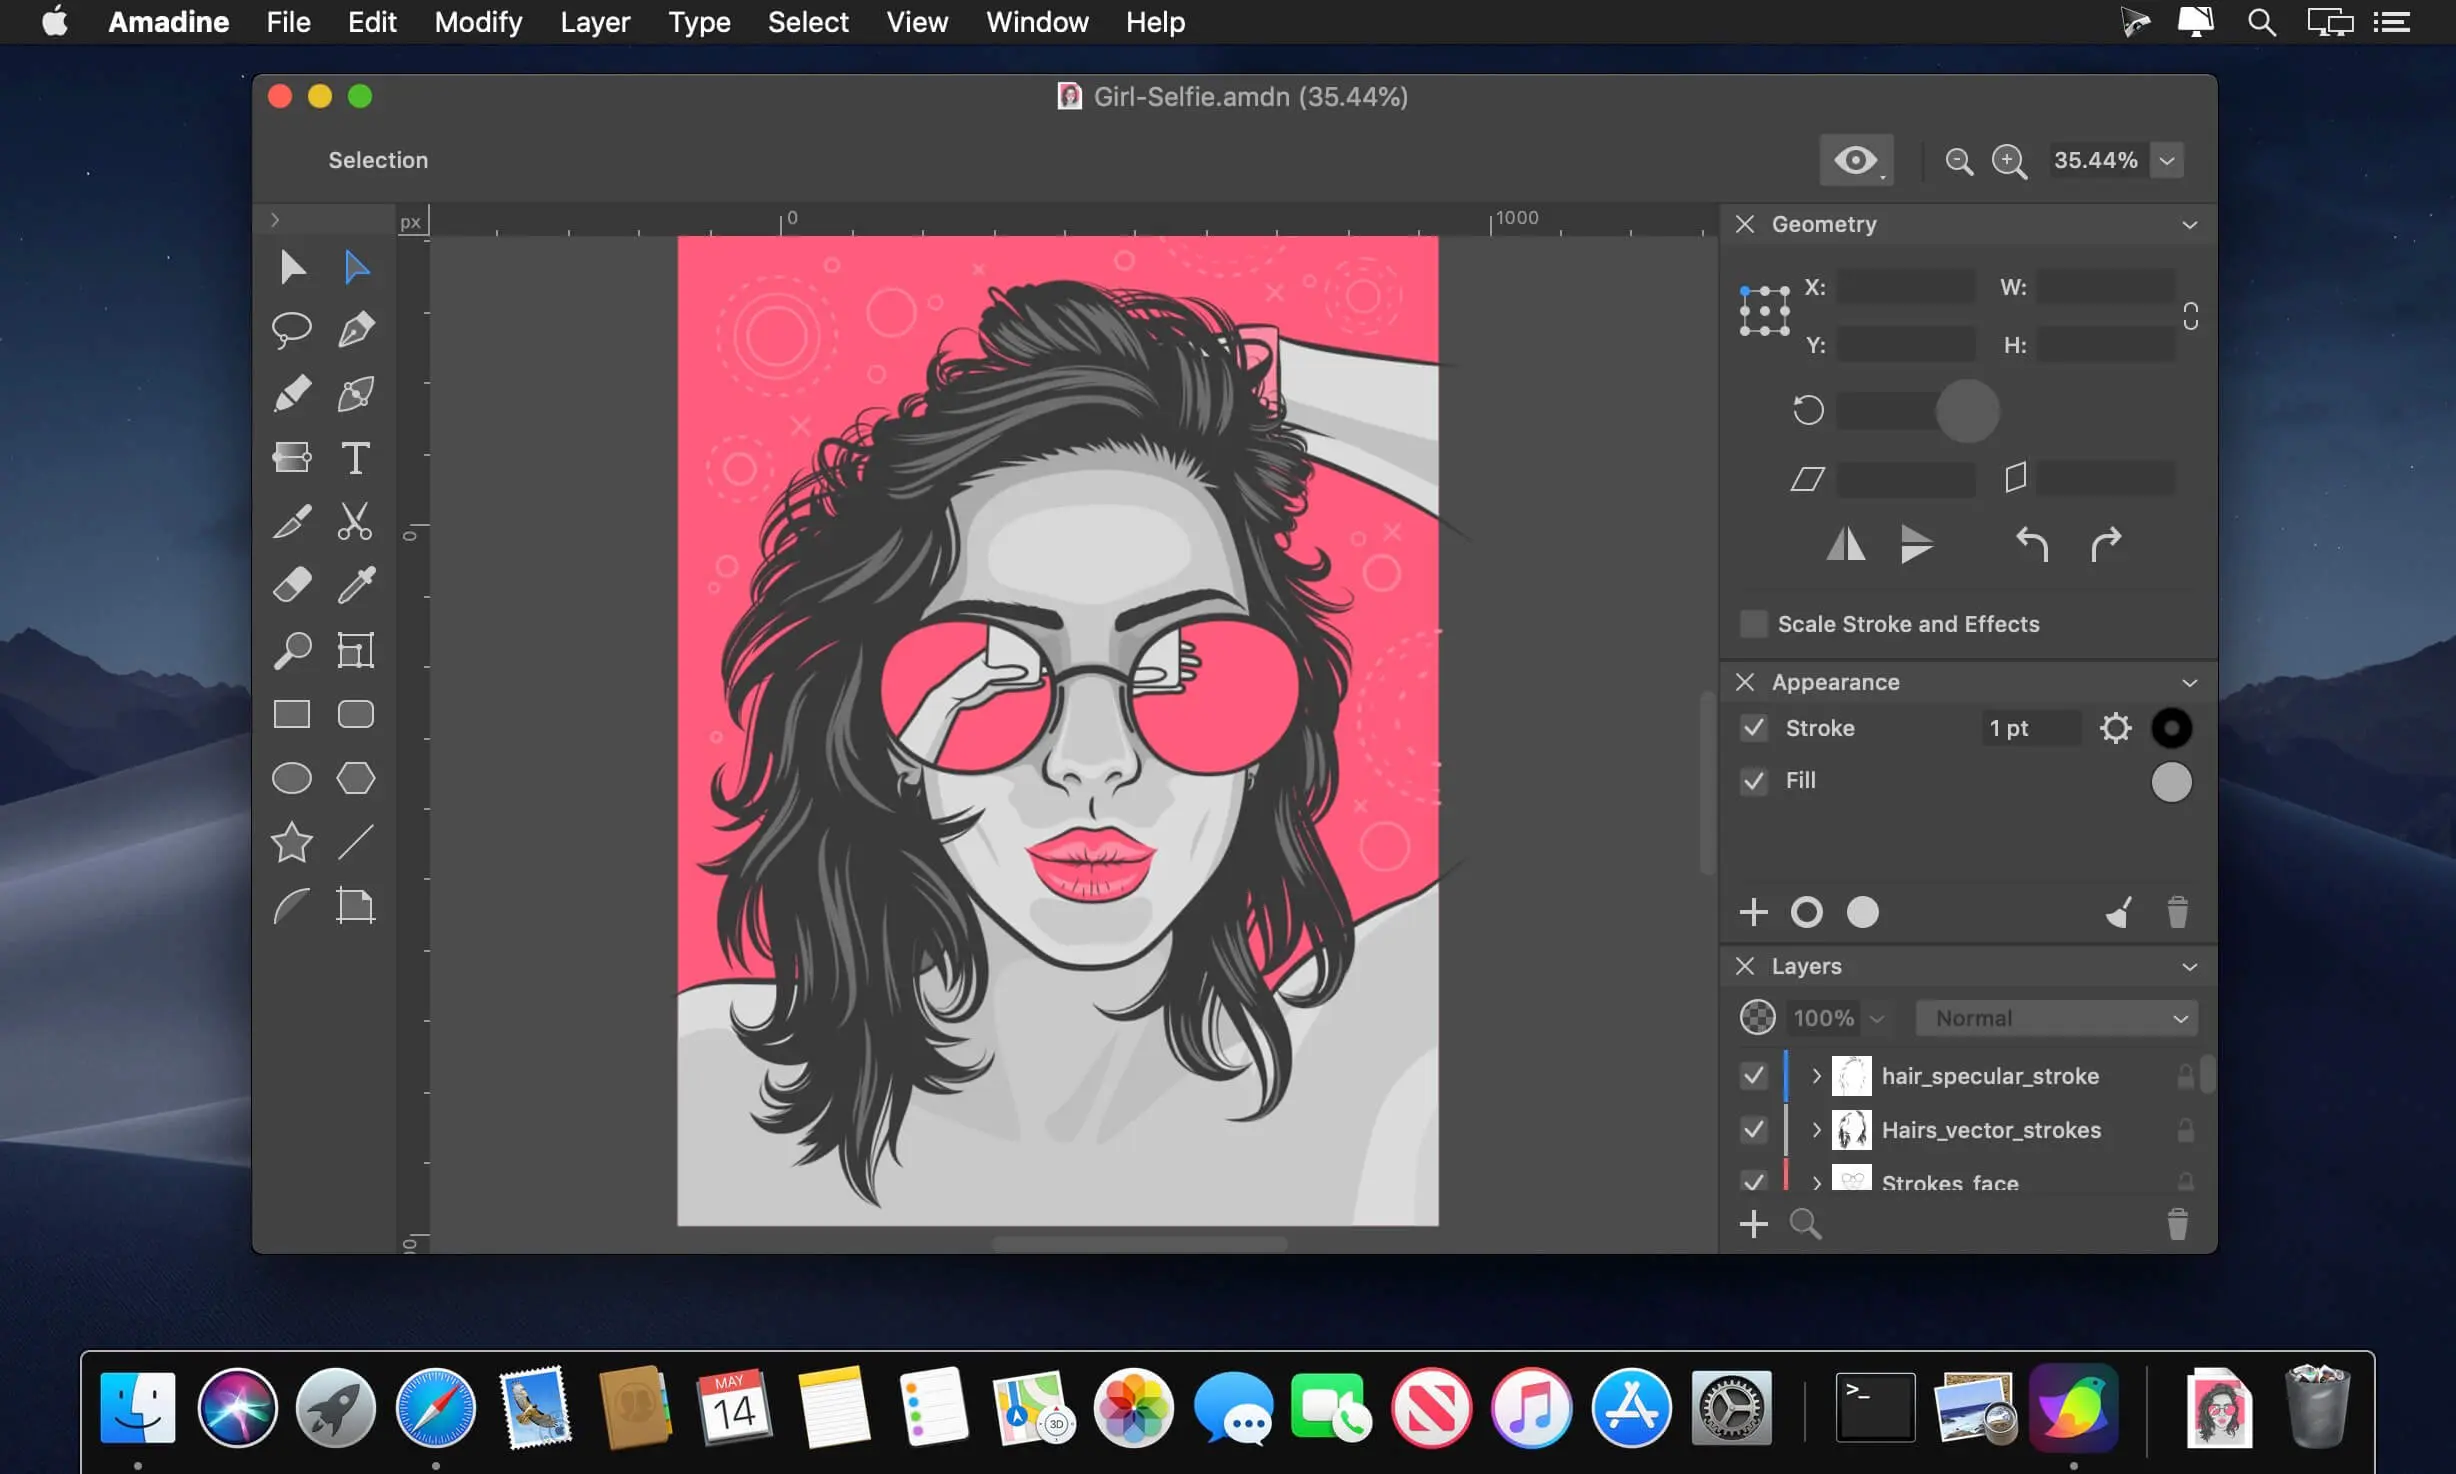
Task: Toggle visibility of Strokes_face layer
Action: [x=1753, y=1181]
